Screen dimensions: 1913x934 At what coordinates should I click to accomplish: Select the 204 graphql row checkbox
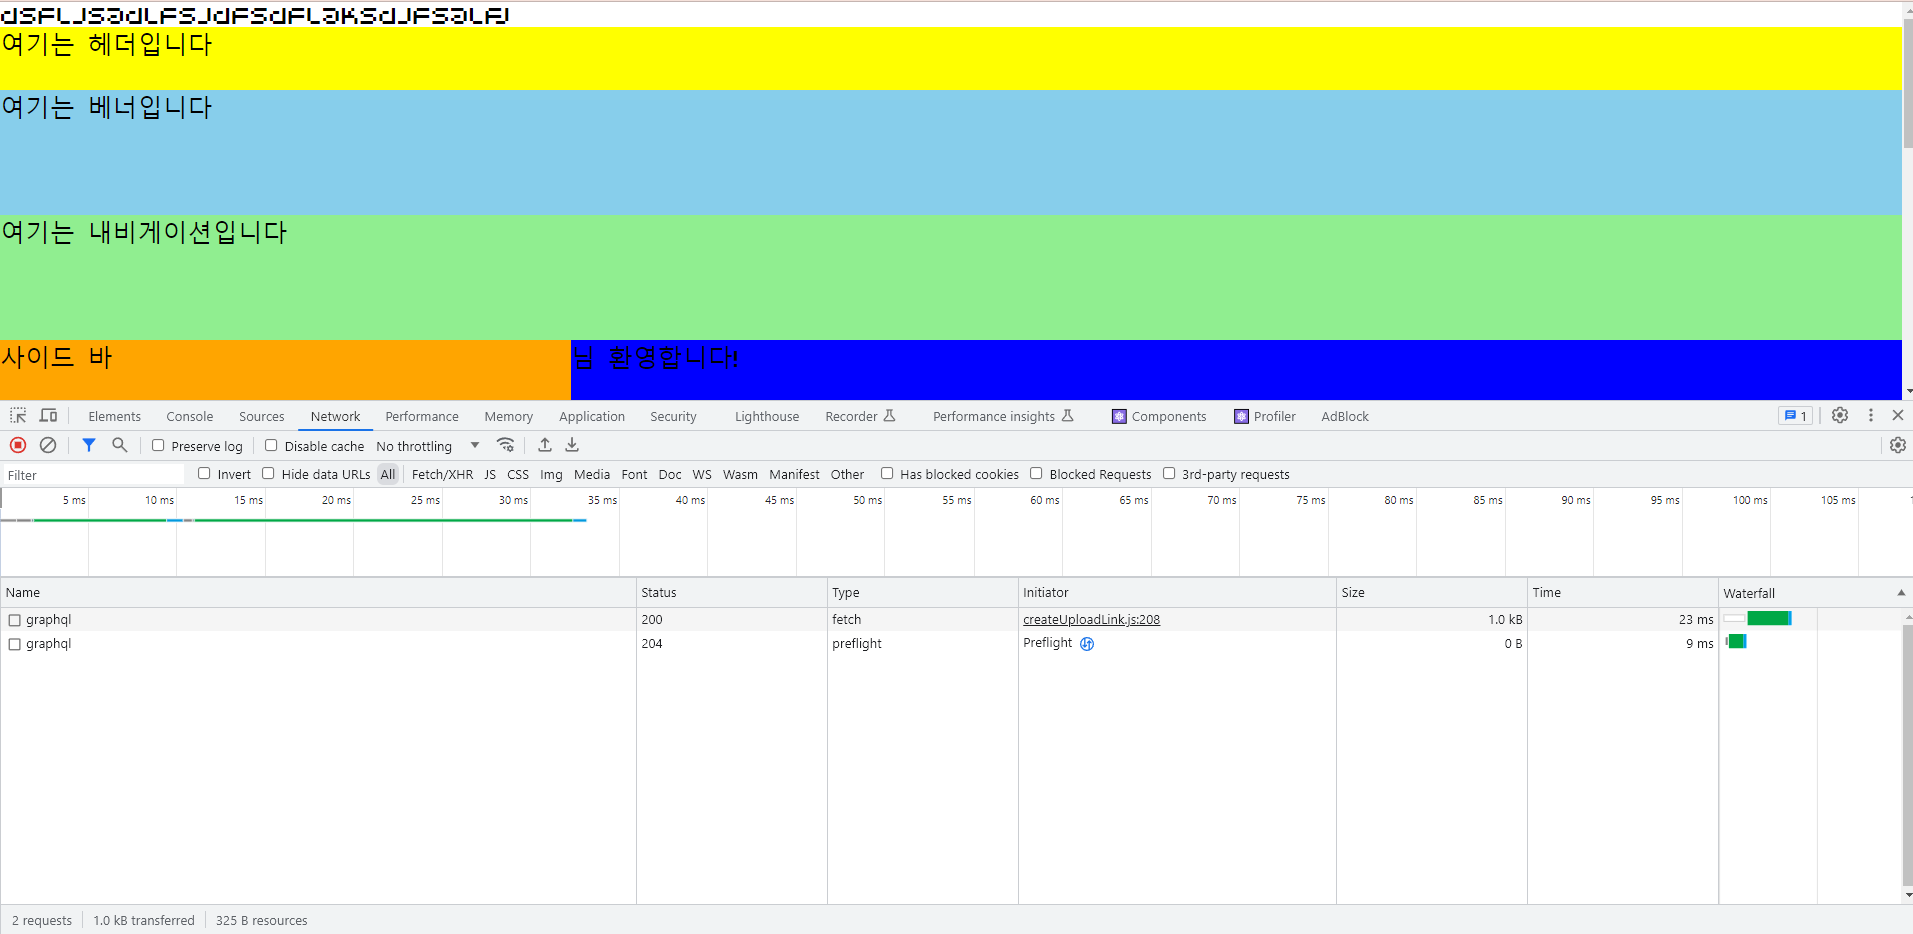pyautogui.click(x=15, y=644)
